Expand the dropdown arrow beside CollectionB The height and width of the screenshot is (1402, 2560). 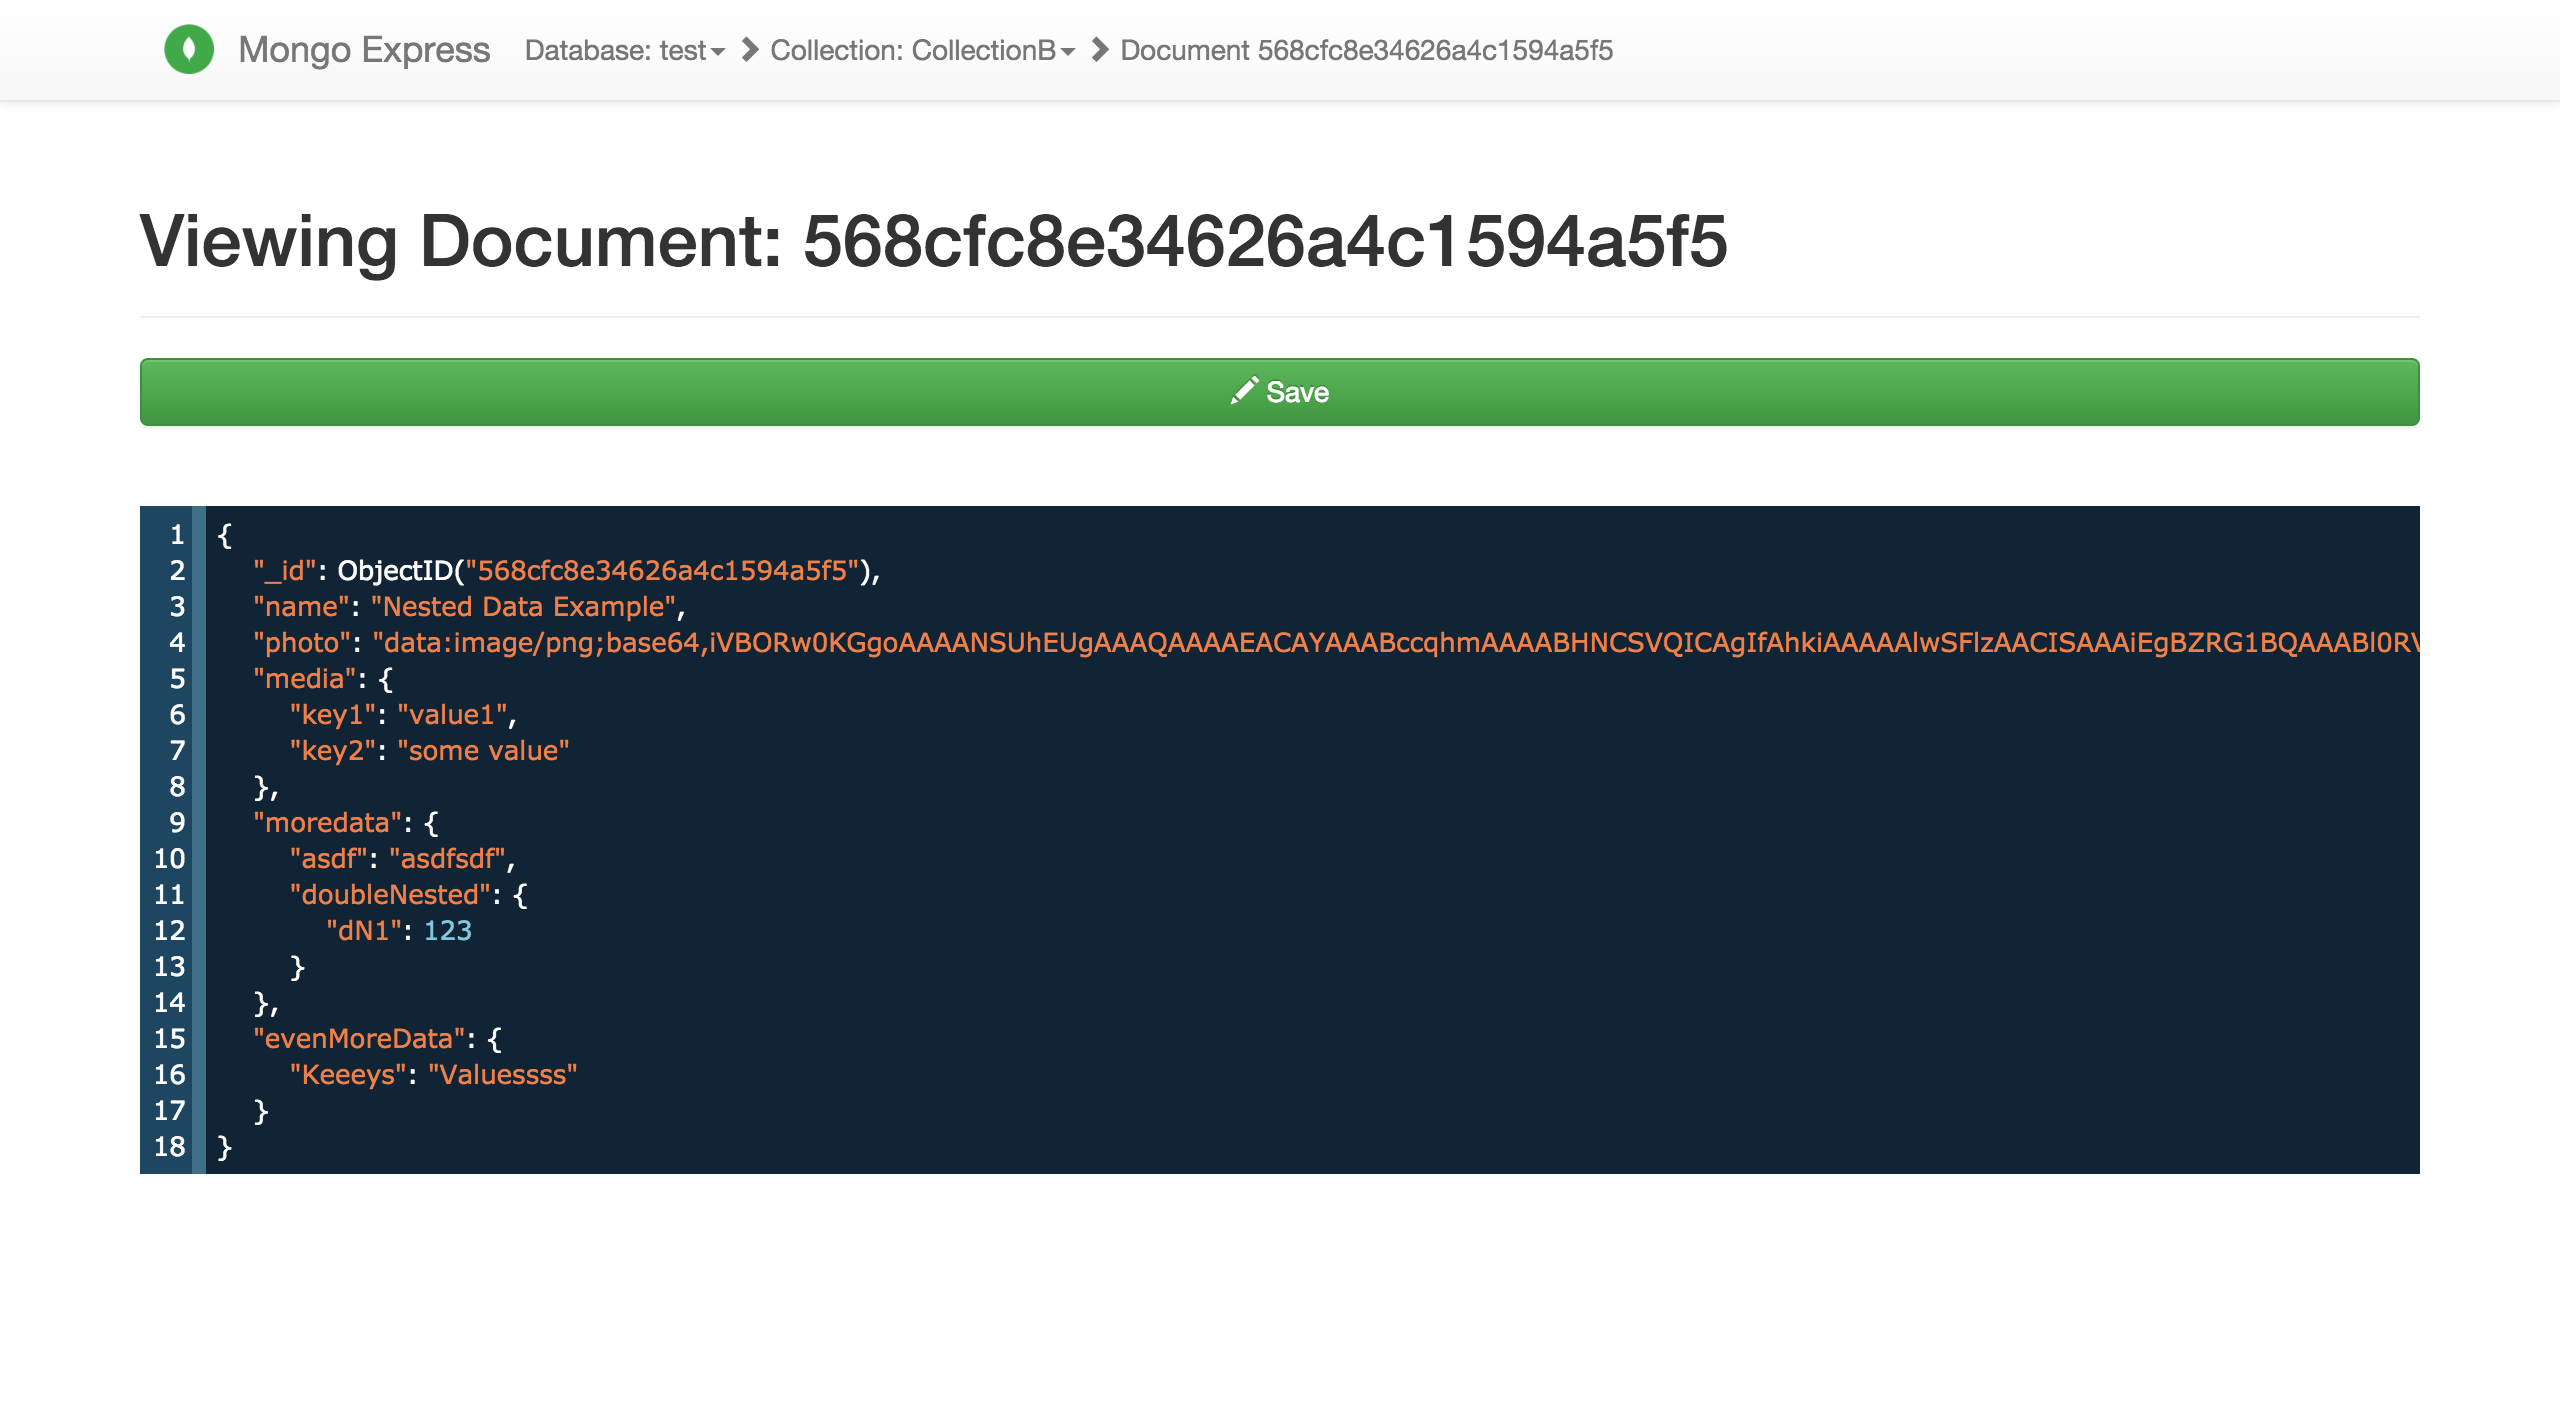[x=1066, y=52]
